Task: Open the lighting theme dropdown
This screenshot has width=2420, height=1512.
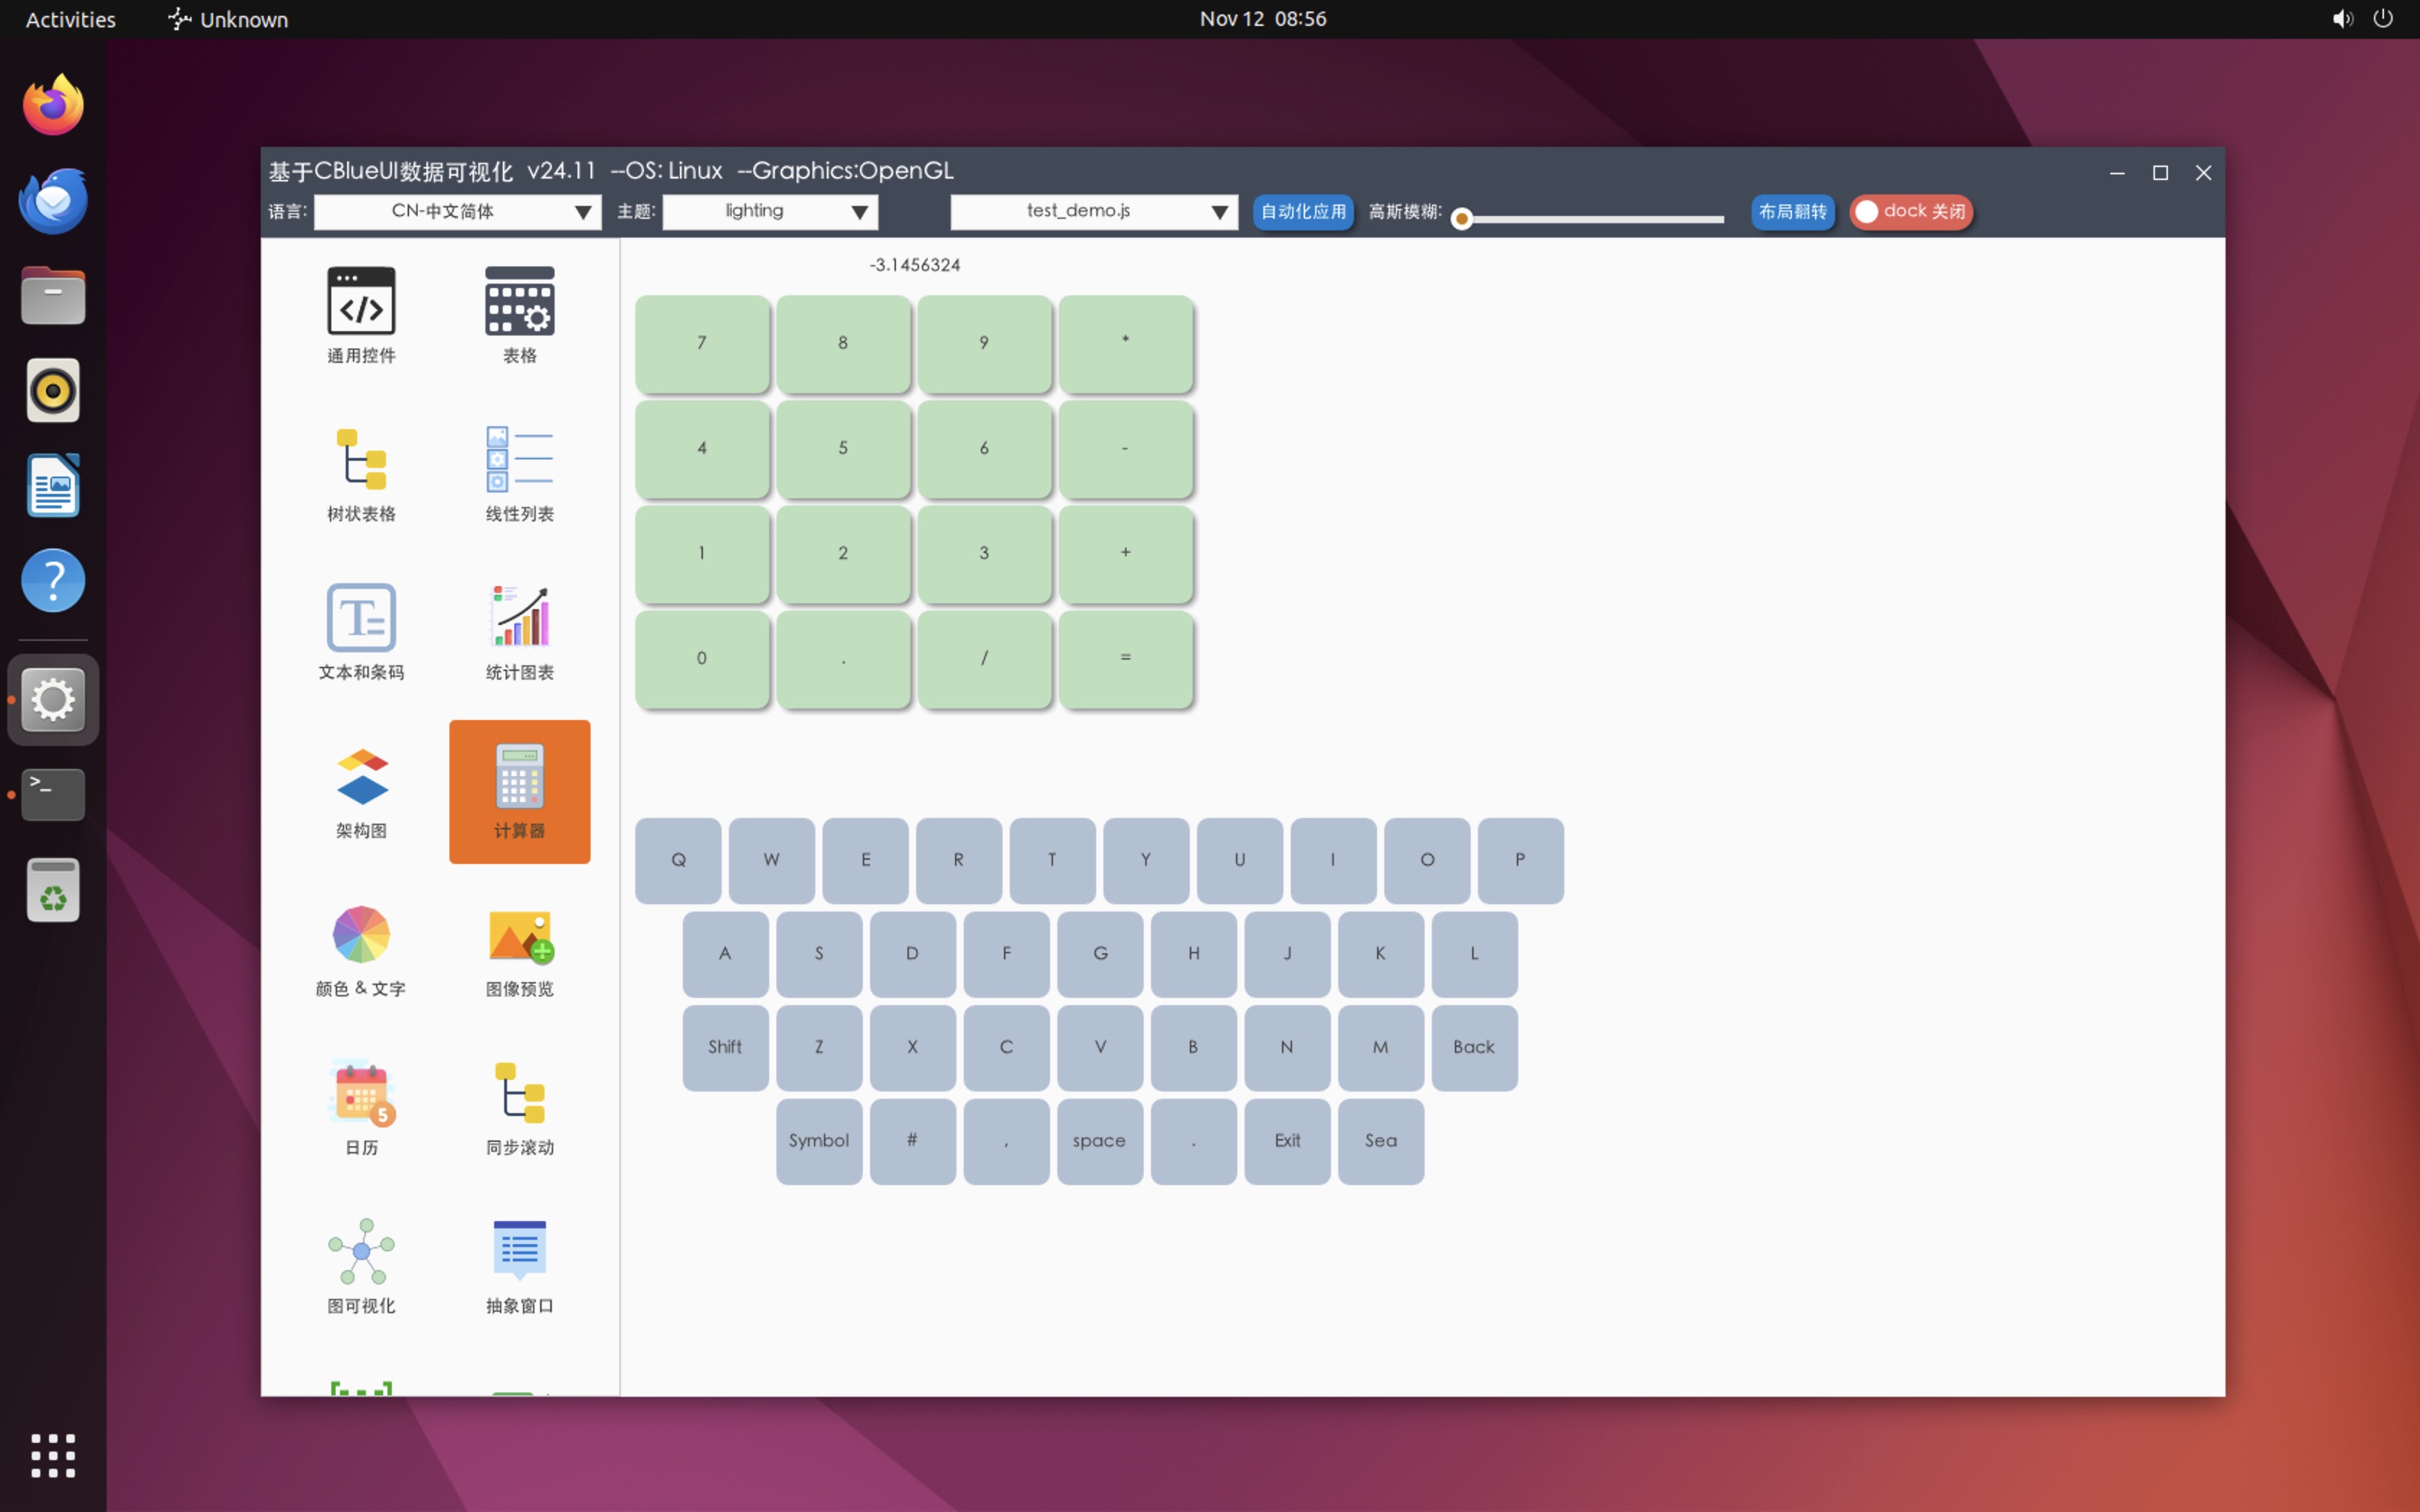Action: click(769, 212)
